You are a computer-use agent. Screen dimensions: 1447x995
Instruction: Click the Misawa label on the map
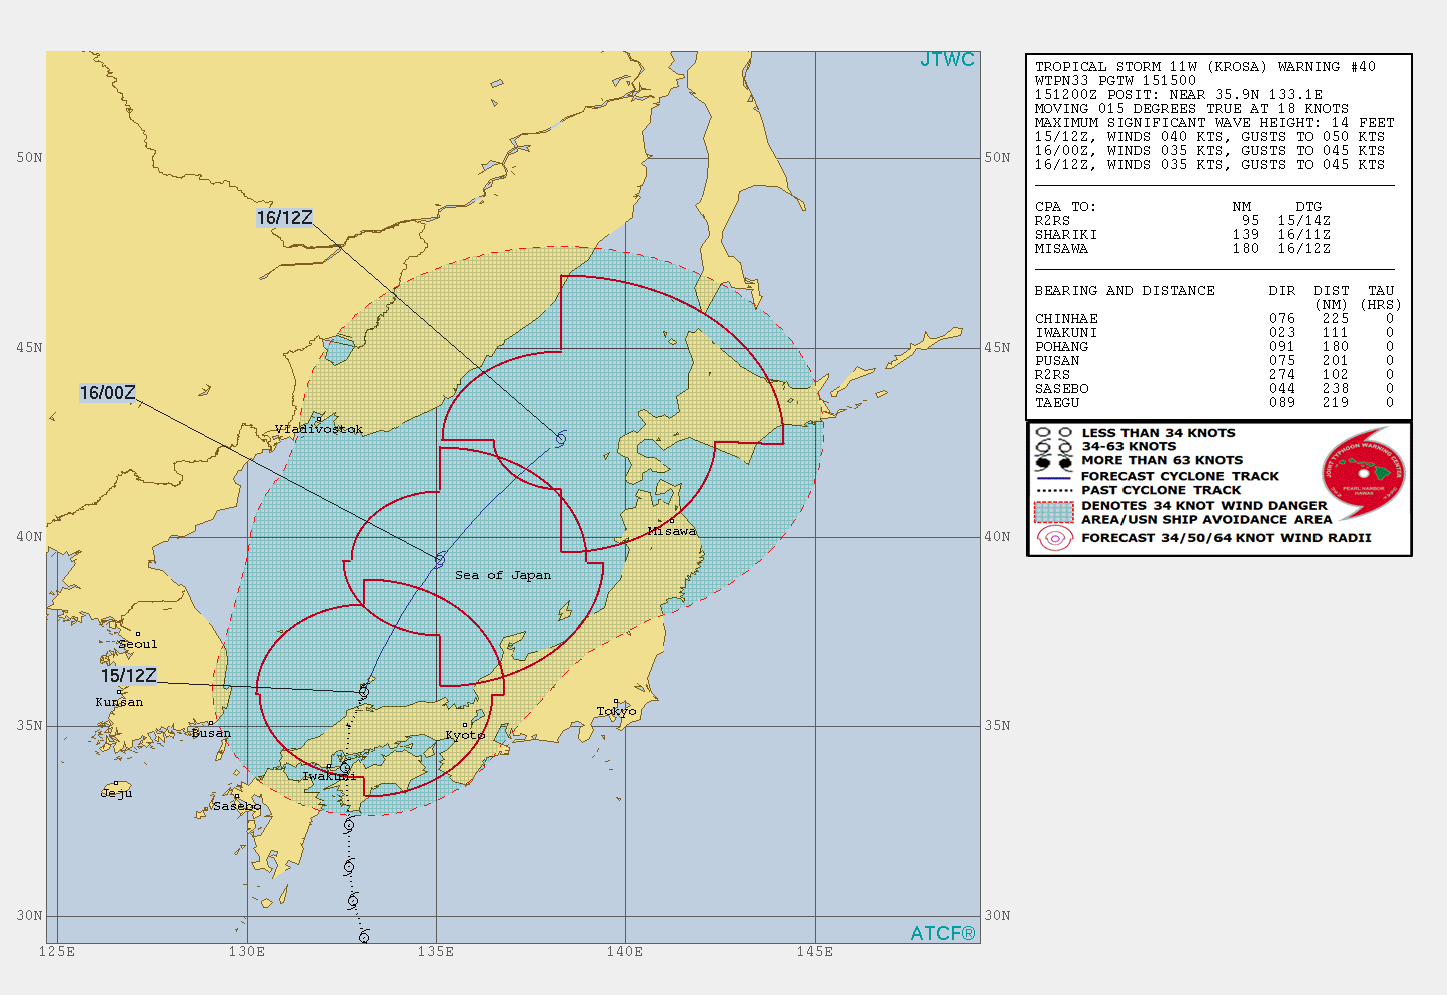[672, 531]
